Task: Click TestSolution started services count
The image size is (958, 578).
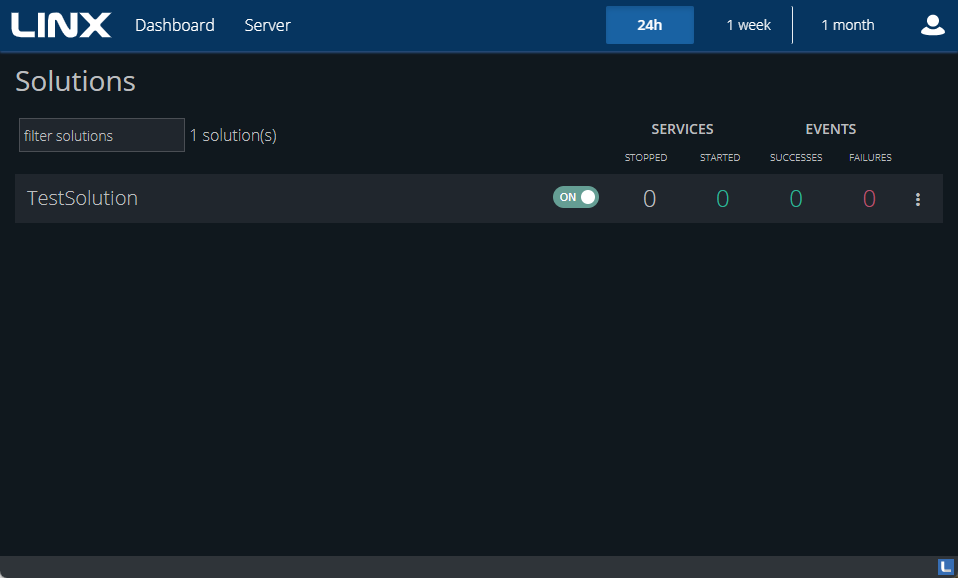Action: (x=722, y=199)
